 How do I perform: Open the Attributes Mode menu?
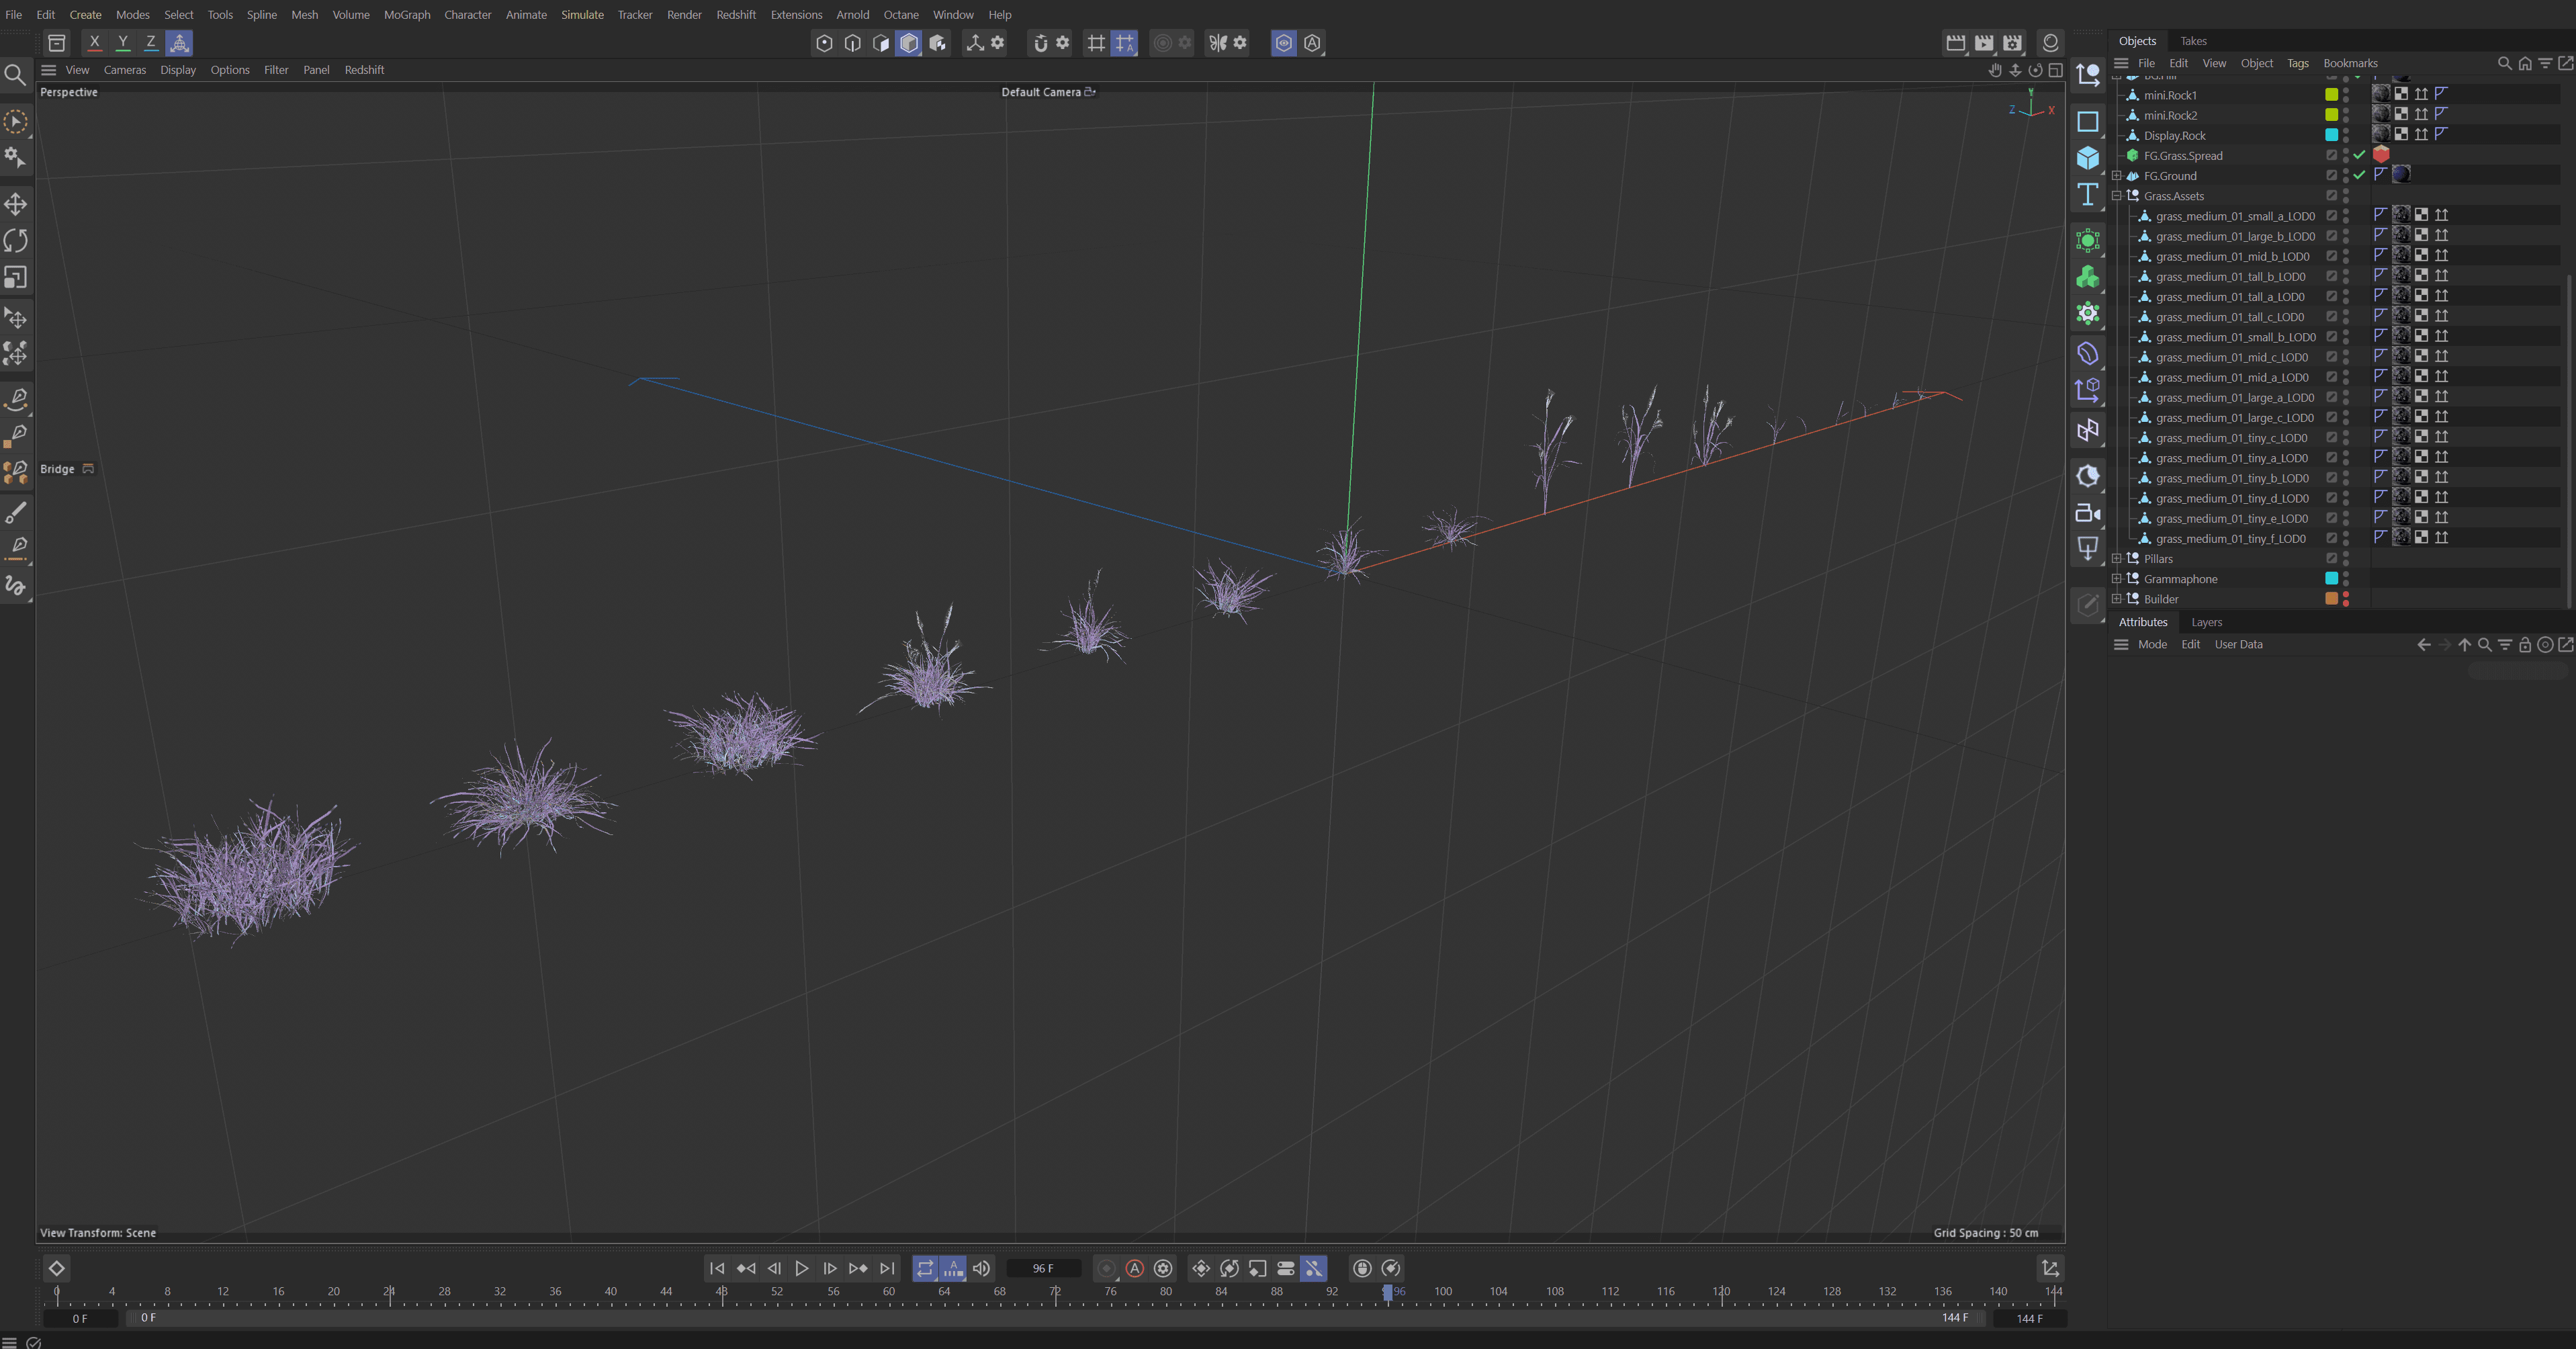pyautogui.click(x=2152, y=645)
